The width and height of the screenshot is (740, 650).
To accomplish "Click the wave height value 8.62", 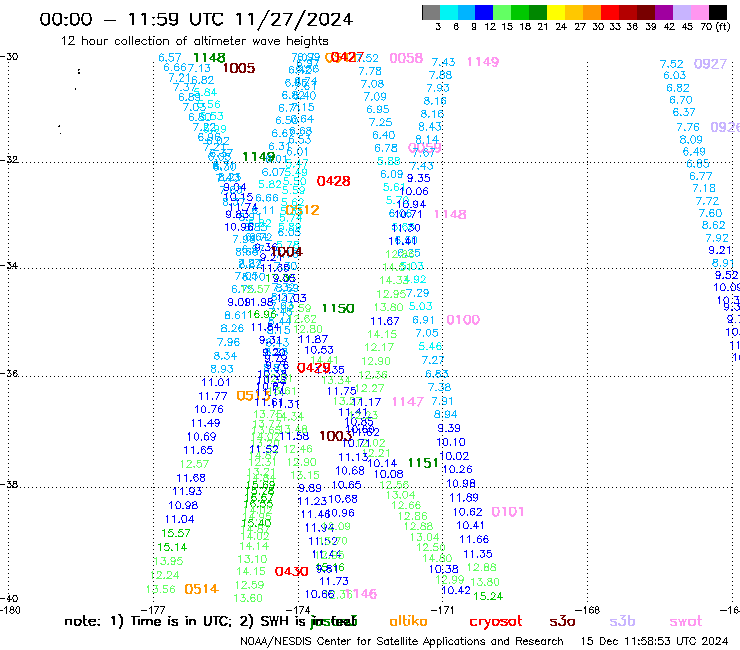I will tap(713, 225).
